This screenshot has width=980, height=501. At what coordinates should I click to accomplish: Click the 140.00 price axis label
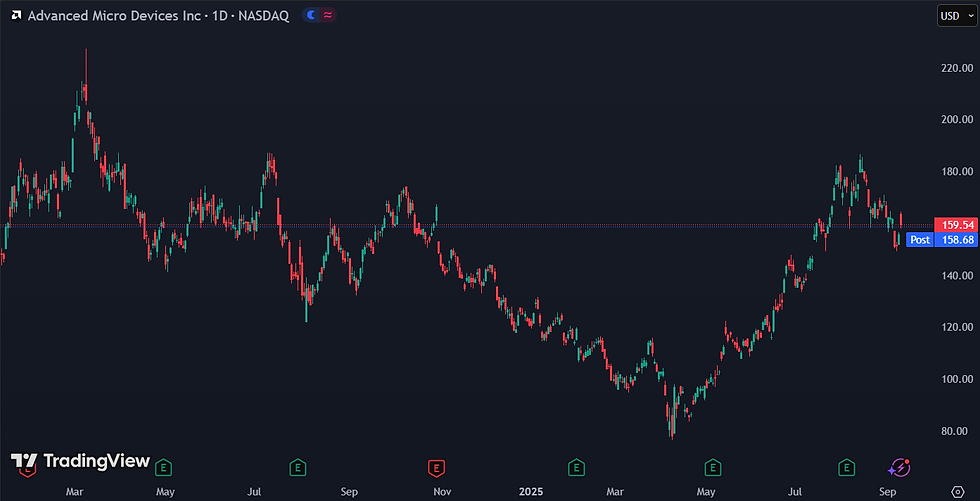click(956, 275)
